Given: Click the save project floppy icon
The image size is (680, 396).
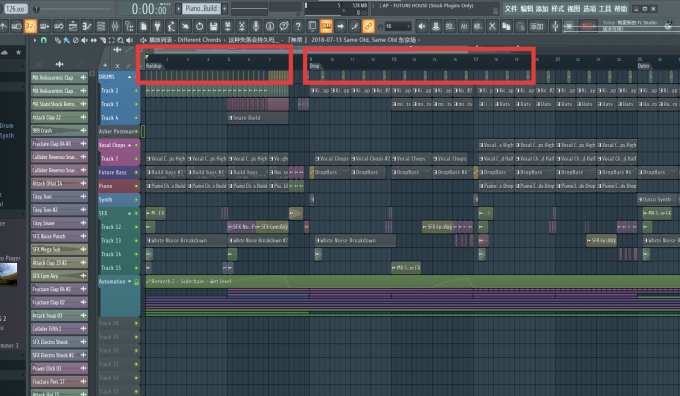Looking at the screenshot, I should click(213, 26).
